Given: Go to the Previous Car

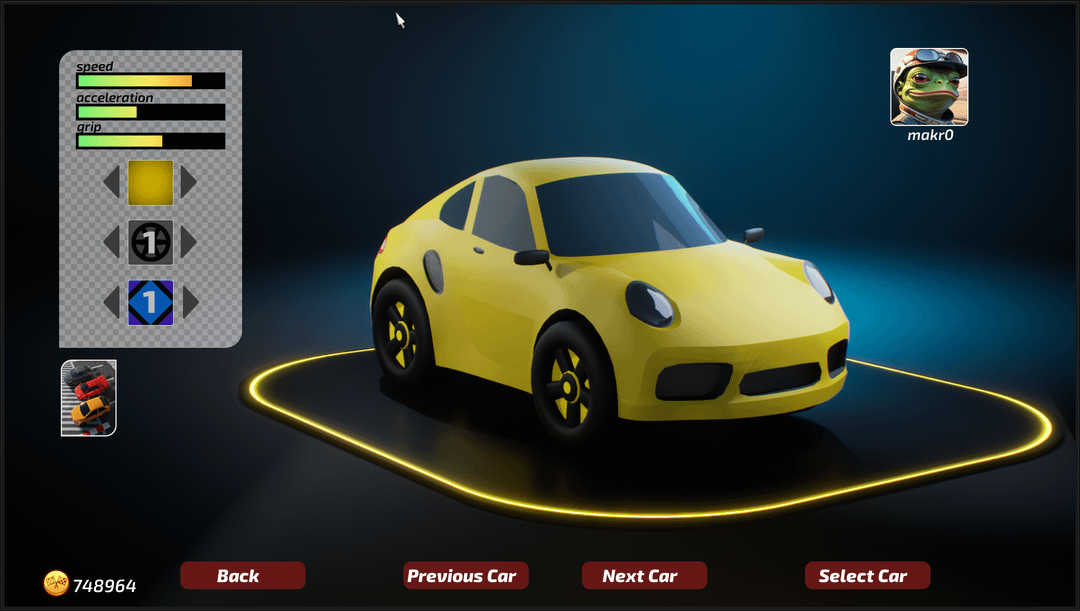Looking at the screenshot, I should pos(466,576).
